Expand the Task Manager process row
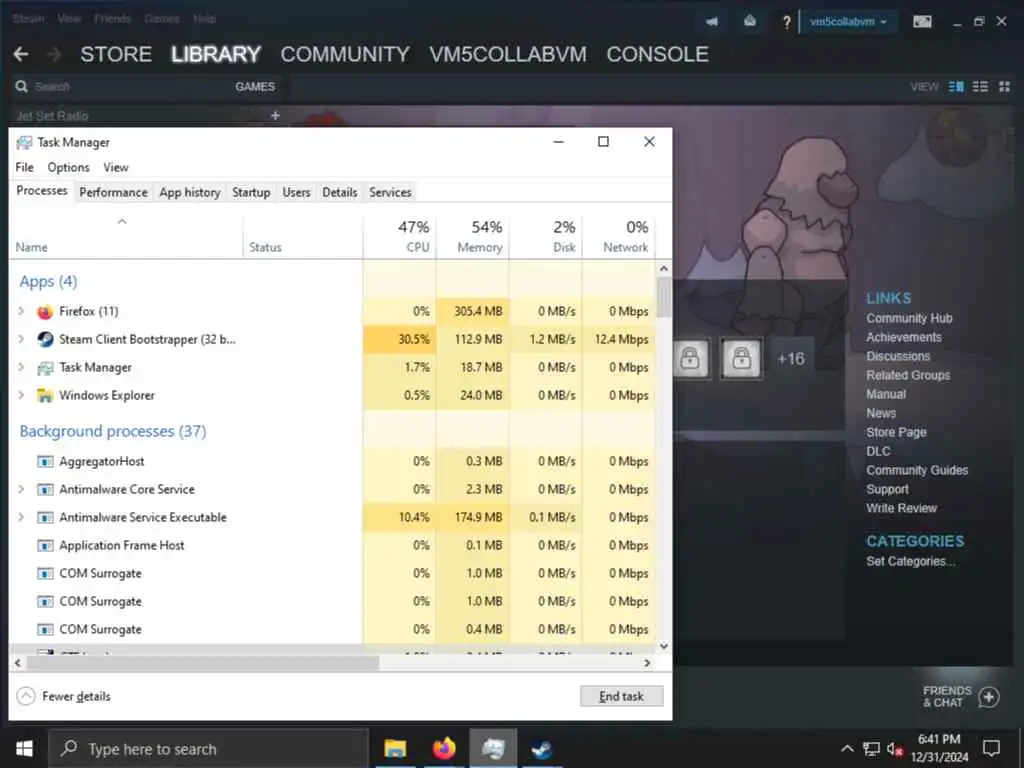The width and height of the screenshot is (1024, 768). pos(21,368)
